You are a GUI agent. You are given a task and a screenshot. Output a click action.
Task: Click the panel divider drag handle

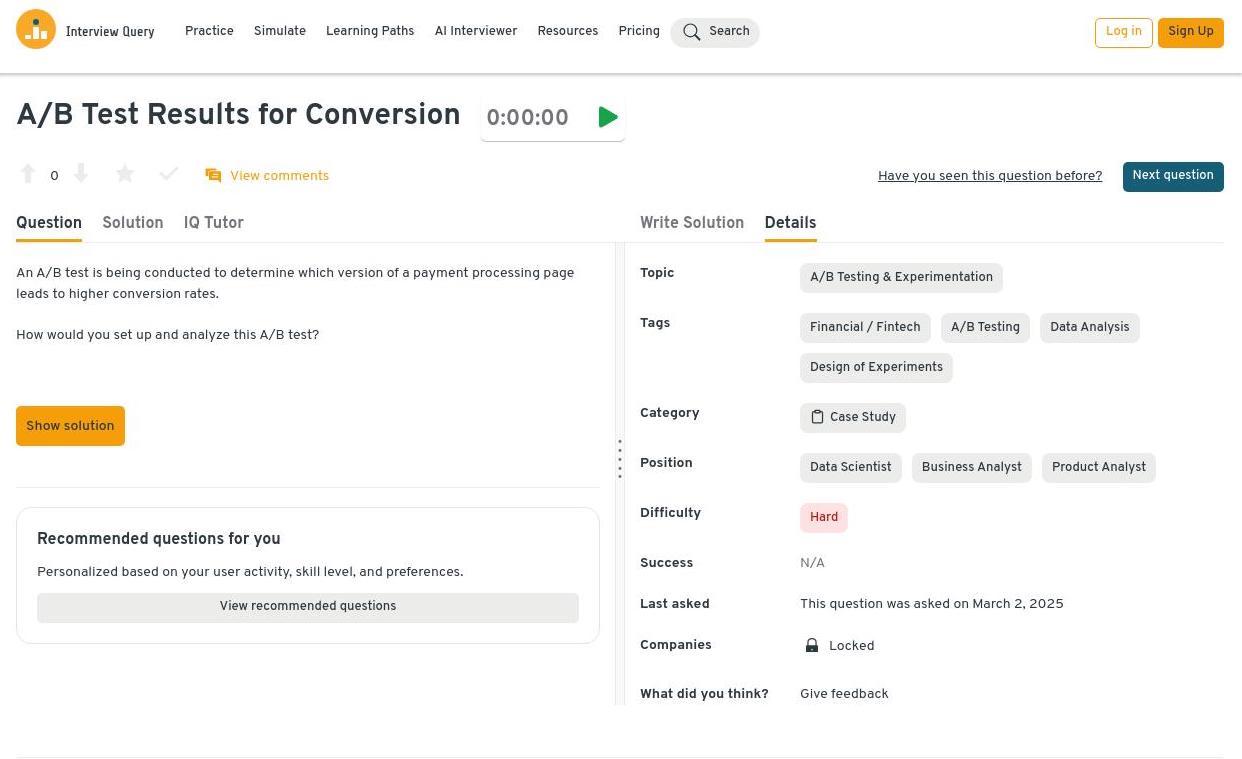[x=620, y=459]
